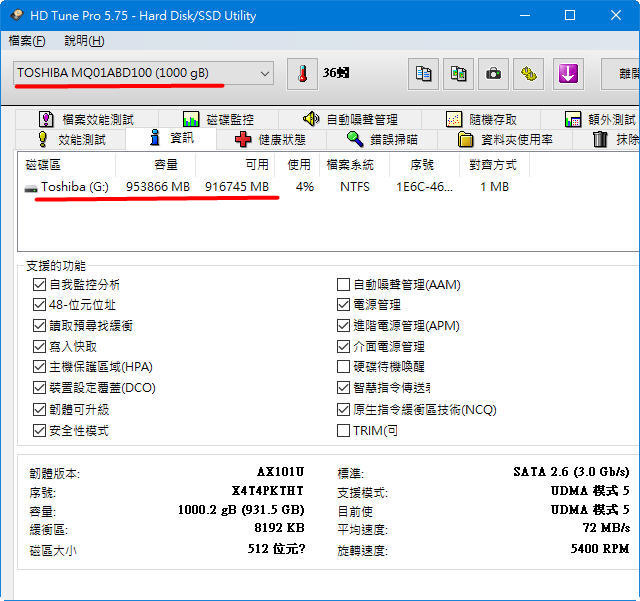This screenshot has height=601, width=640.
Task: Click the 953866 MB capacity value
Action: tap(158, 187)
